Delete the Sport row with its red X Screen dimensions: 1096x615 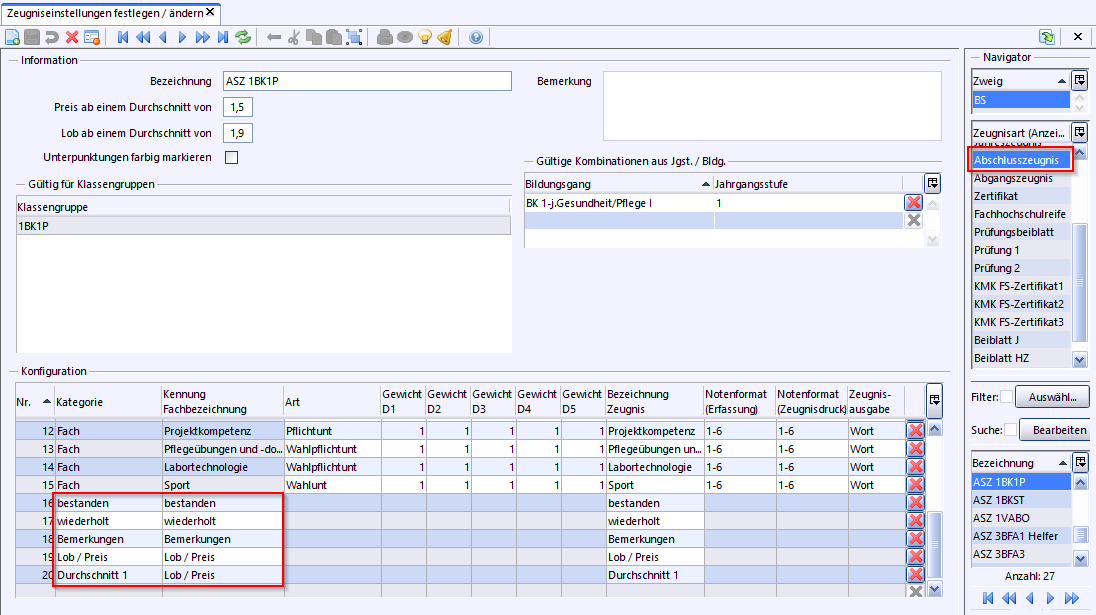tap(915, 485)
